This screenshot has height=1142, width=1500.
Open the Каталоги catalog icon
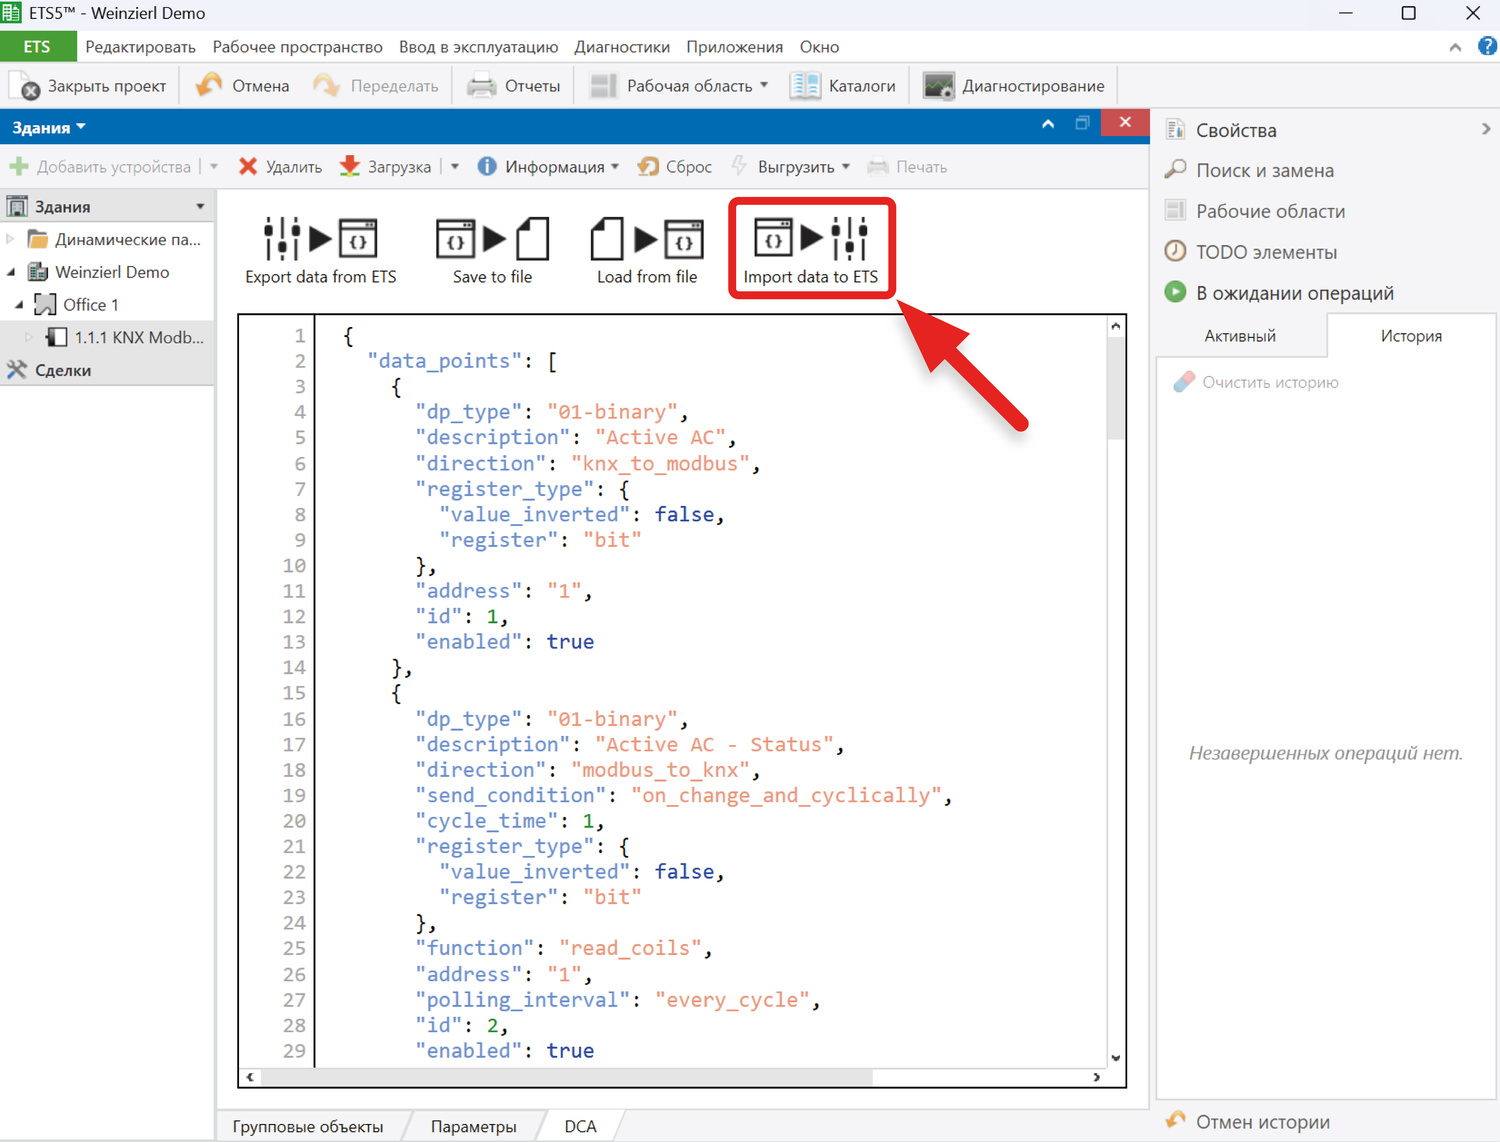point(805,86)
